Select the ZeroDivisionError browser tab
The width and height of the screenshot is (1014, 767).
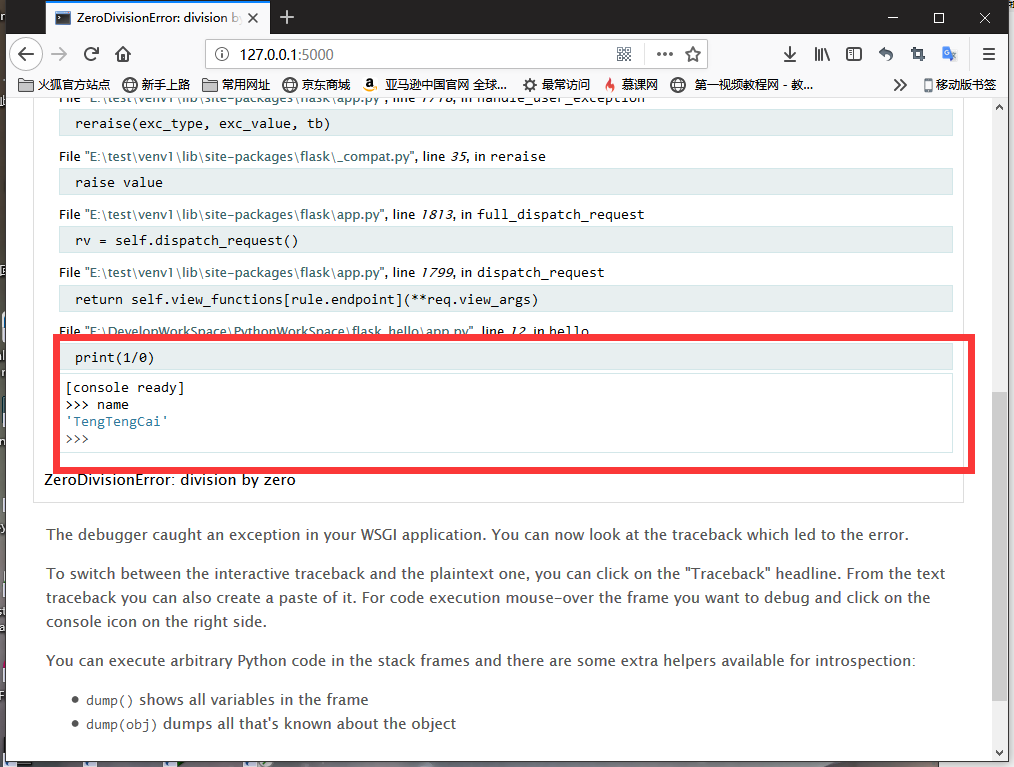(157, 17)
